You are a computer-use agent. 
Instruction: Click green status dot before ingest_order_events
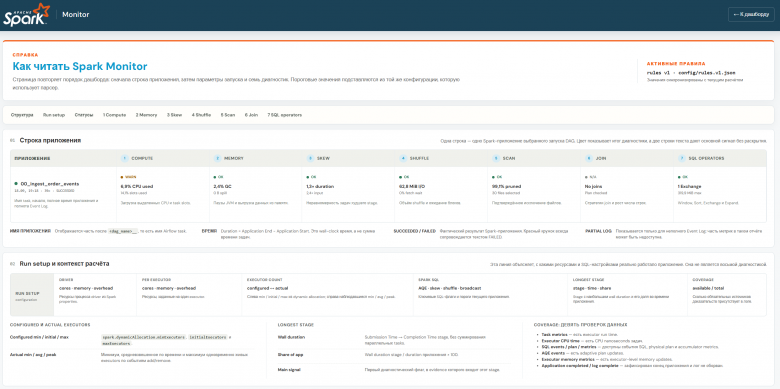pos(16,184)
